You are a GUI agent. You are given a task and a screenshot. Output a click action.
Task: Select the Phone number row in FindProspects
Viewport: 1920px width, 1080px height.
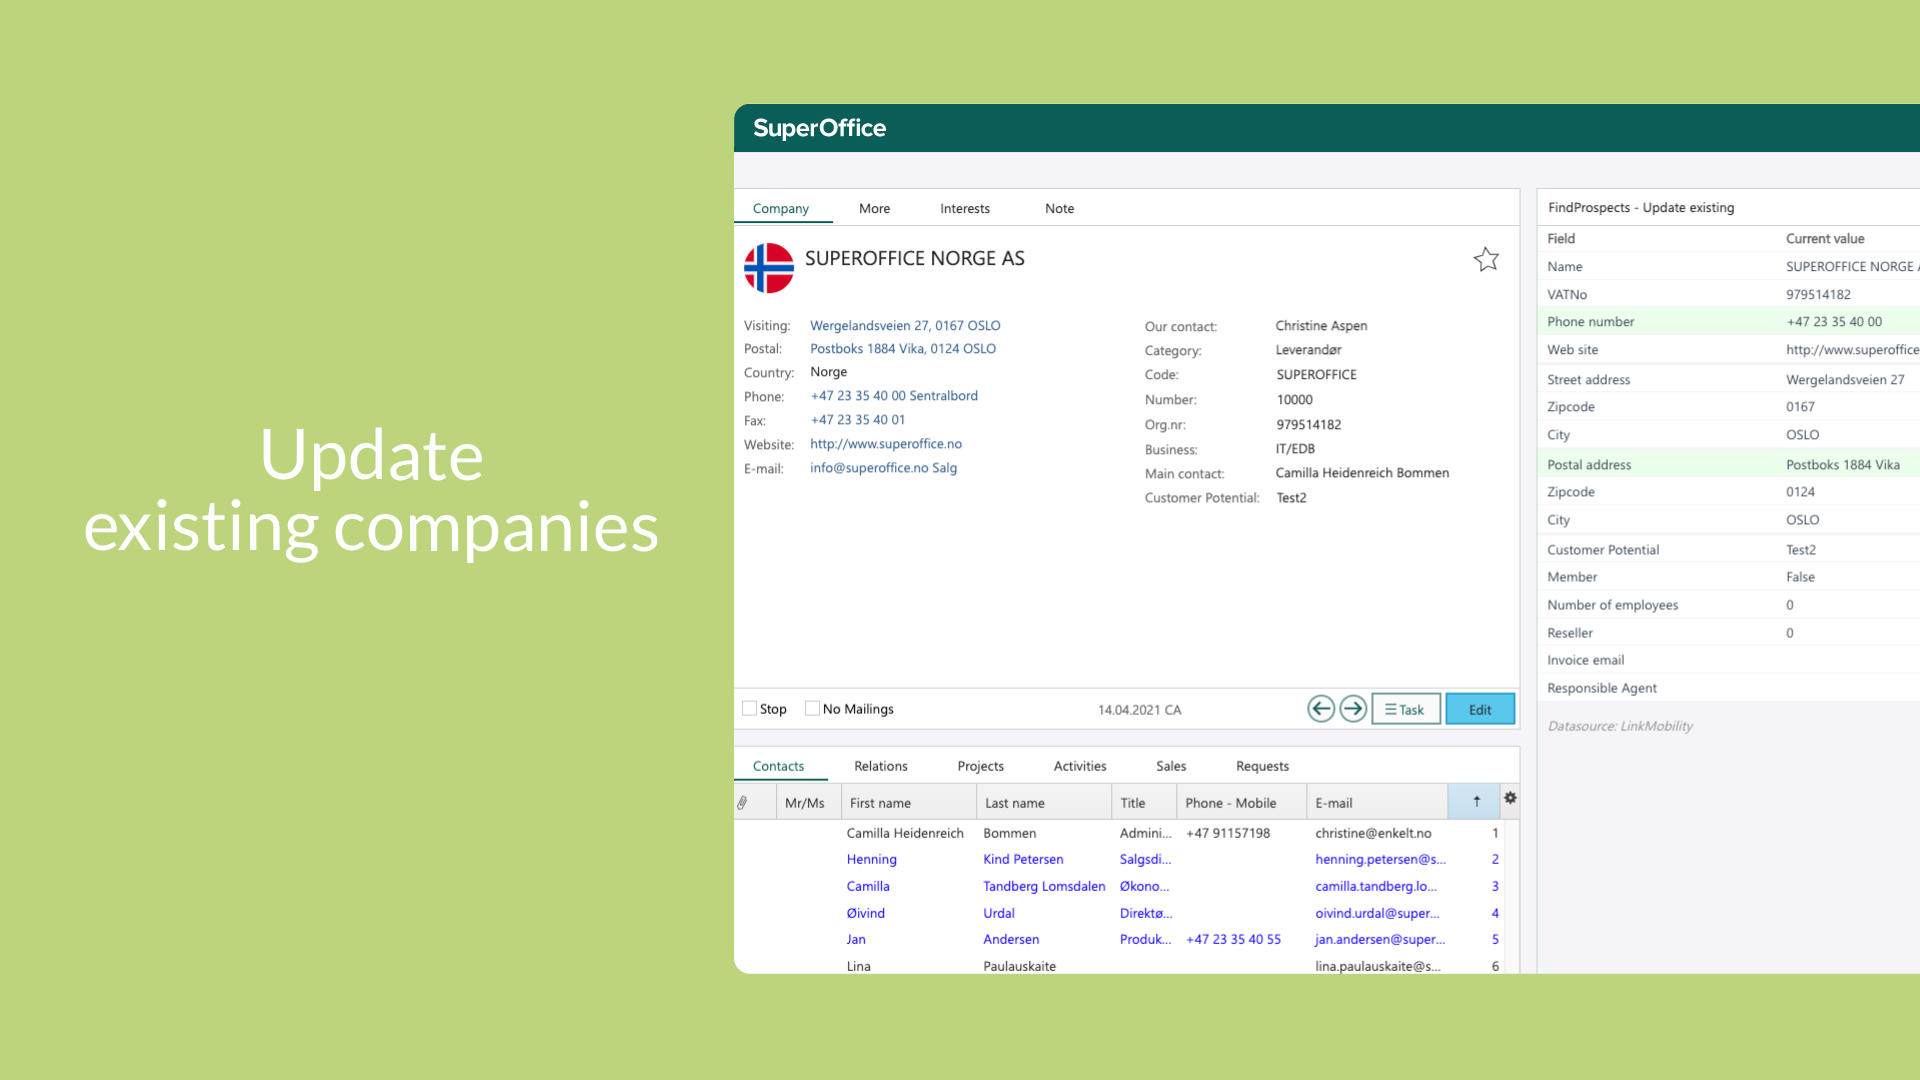(x=1728, y=322)
